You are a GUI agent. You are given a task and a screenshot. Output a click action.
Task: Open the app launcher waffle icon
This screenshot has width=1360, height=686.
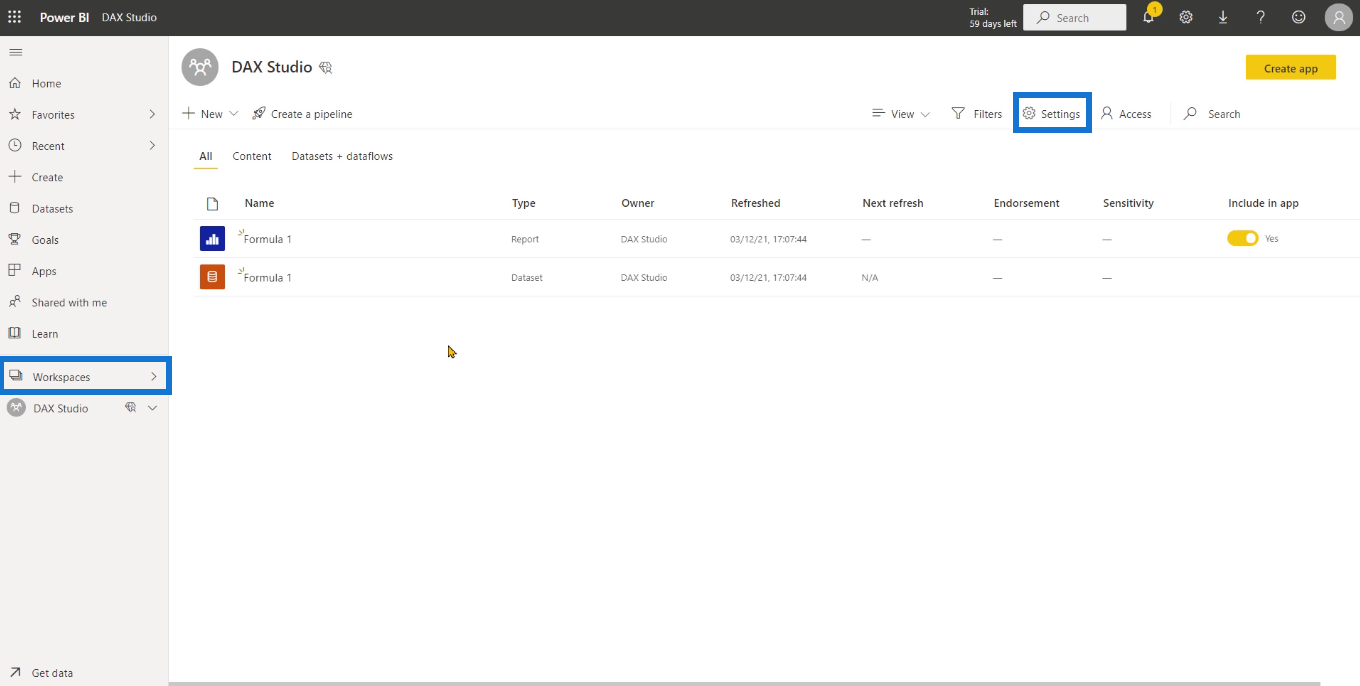click(x=15, y=17)
